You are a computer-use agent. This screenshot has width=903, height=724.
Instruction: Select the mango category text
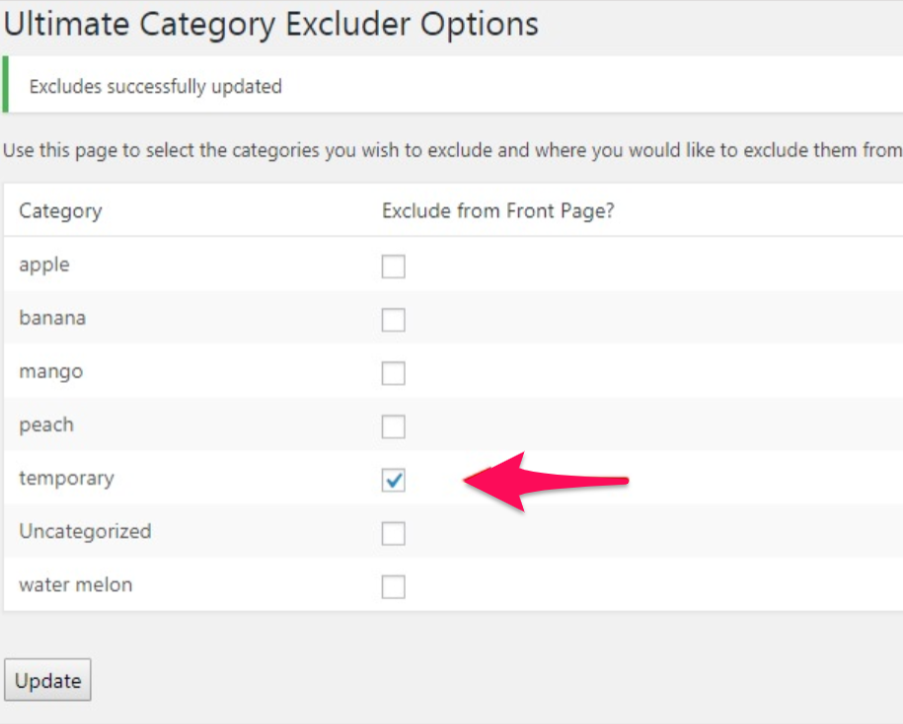[x=51, y=372]
